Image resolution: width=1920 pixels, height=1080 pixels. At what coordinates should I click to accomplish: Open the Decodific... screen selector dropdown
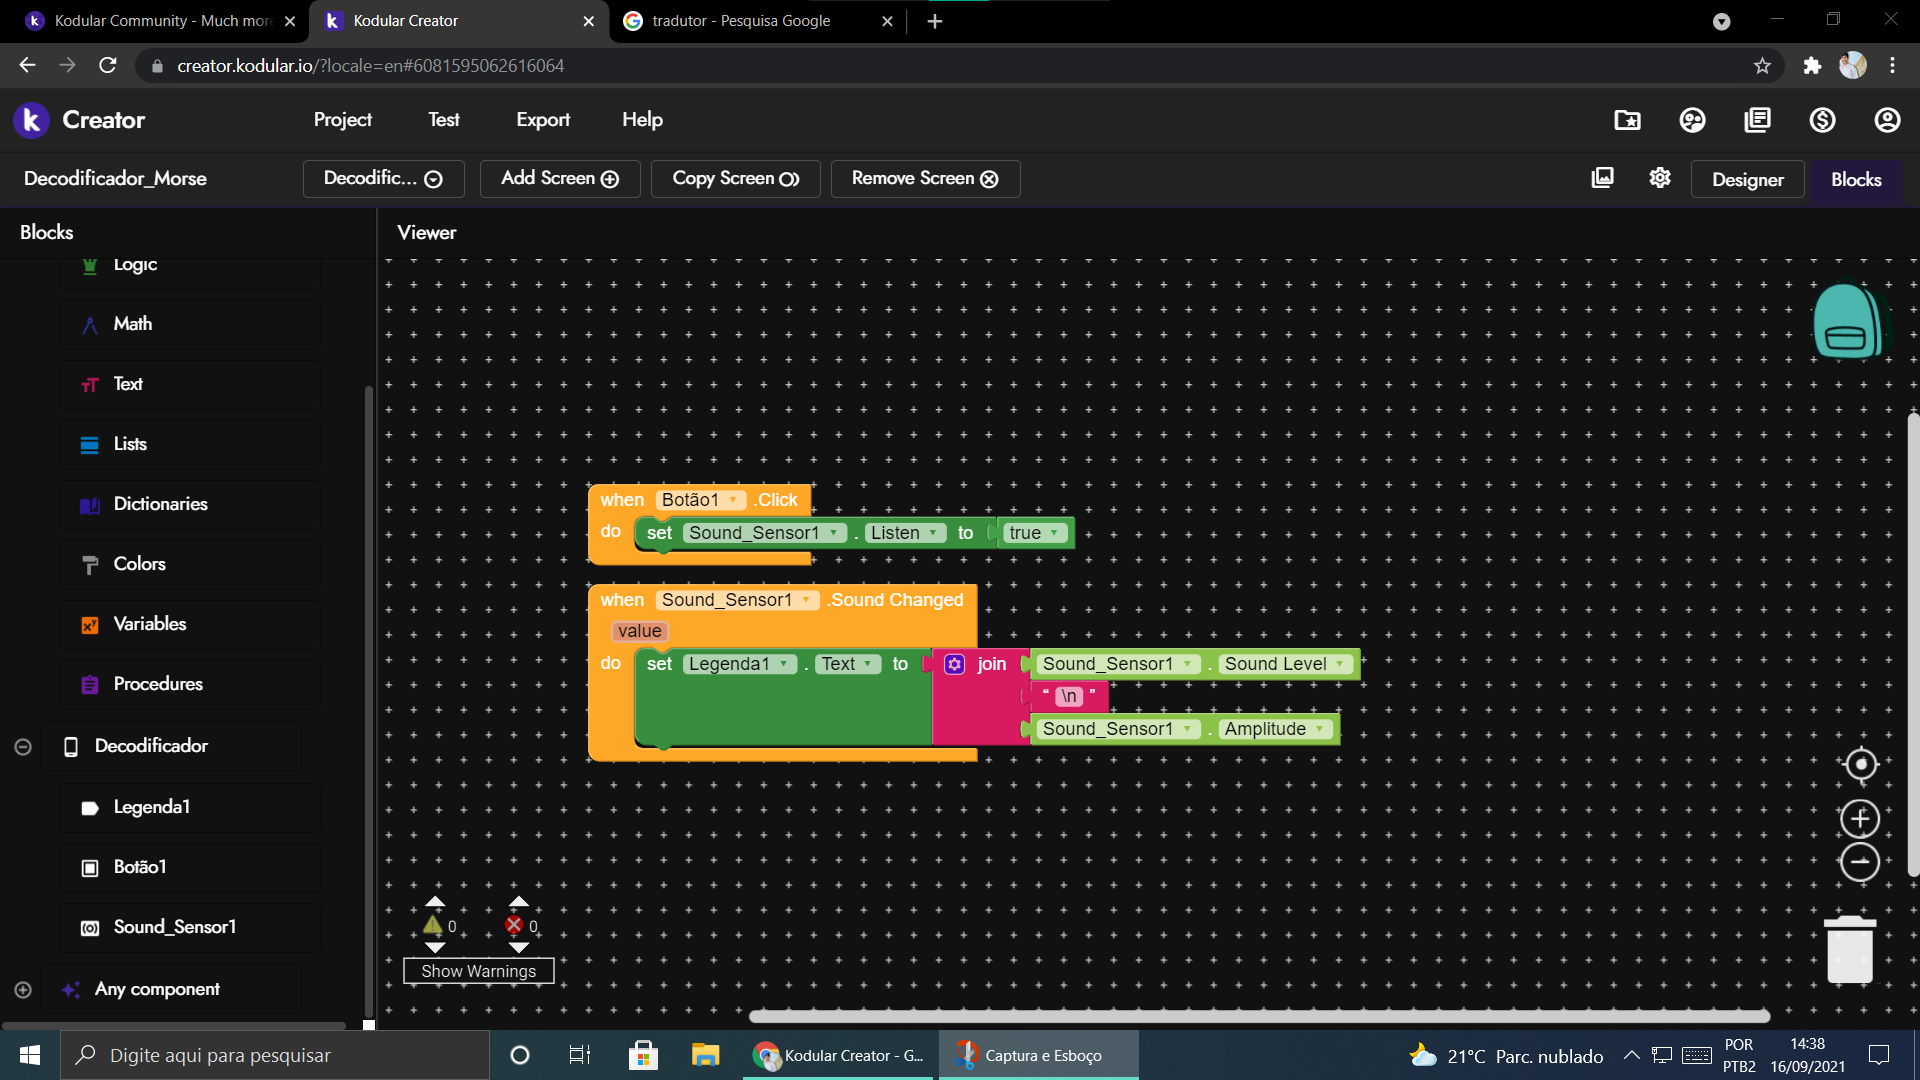(x=383, y=179)
